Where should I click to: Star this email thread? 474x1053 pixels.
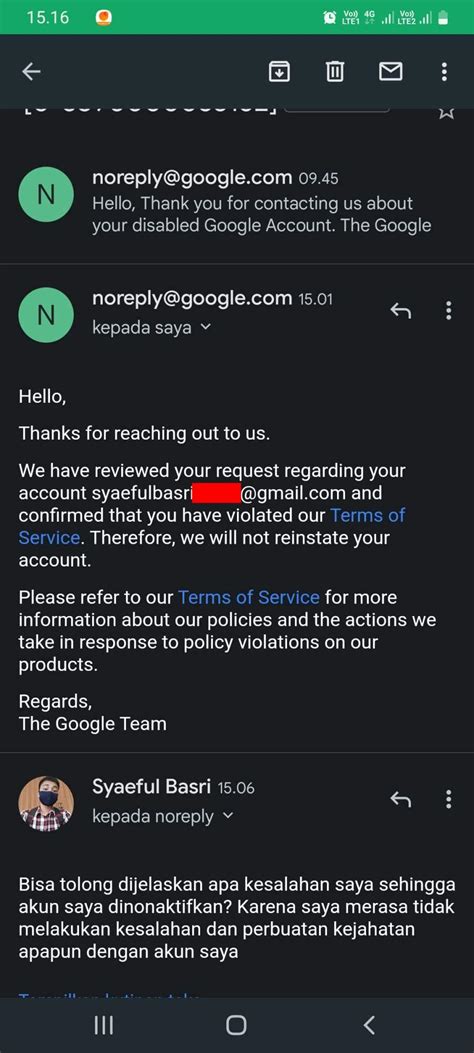pyautogui.click(x=446, y=111)
